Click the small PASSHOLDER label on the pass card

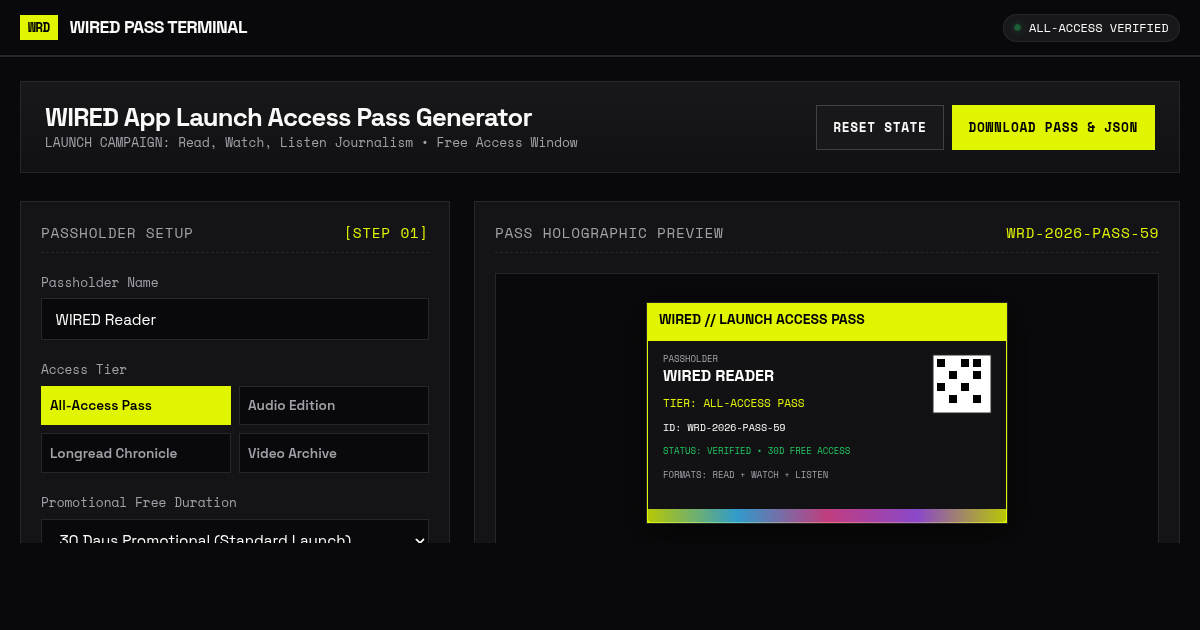pos(690,359)
